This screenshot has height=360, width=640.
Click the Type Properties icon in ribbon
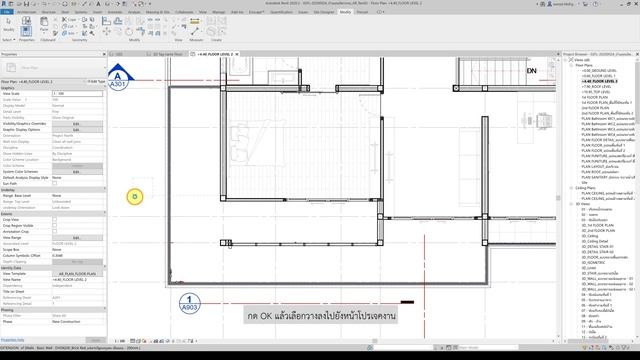27,20
